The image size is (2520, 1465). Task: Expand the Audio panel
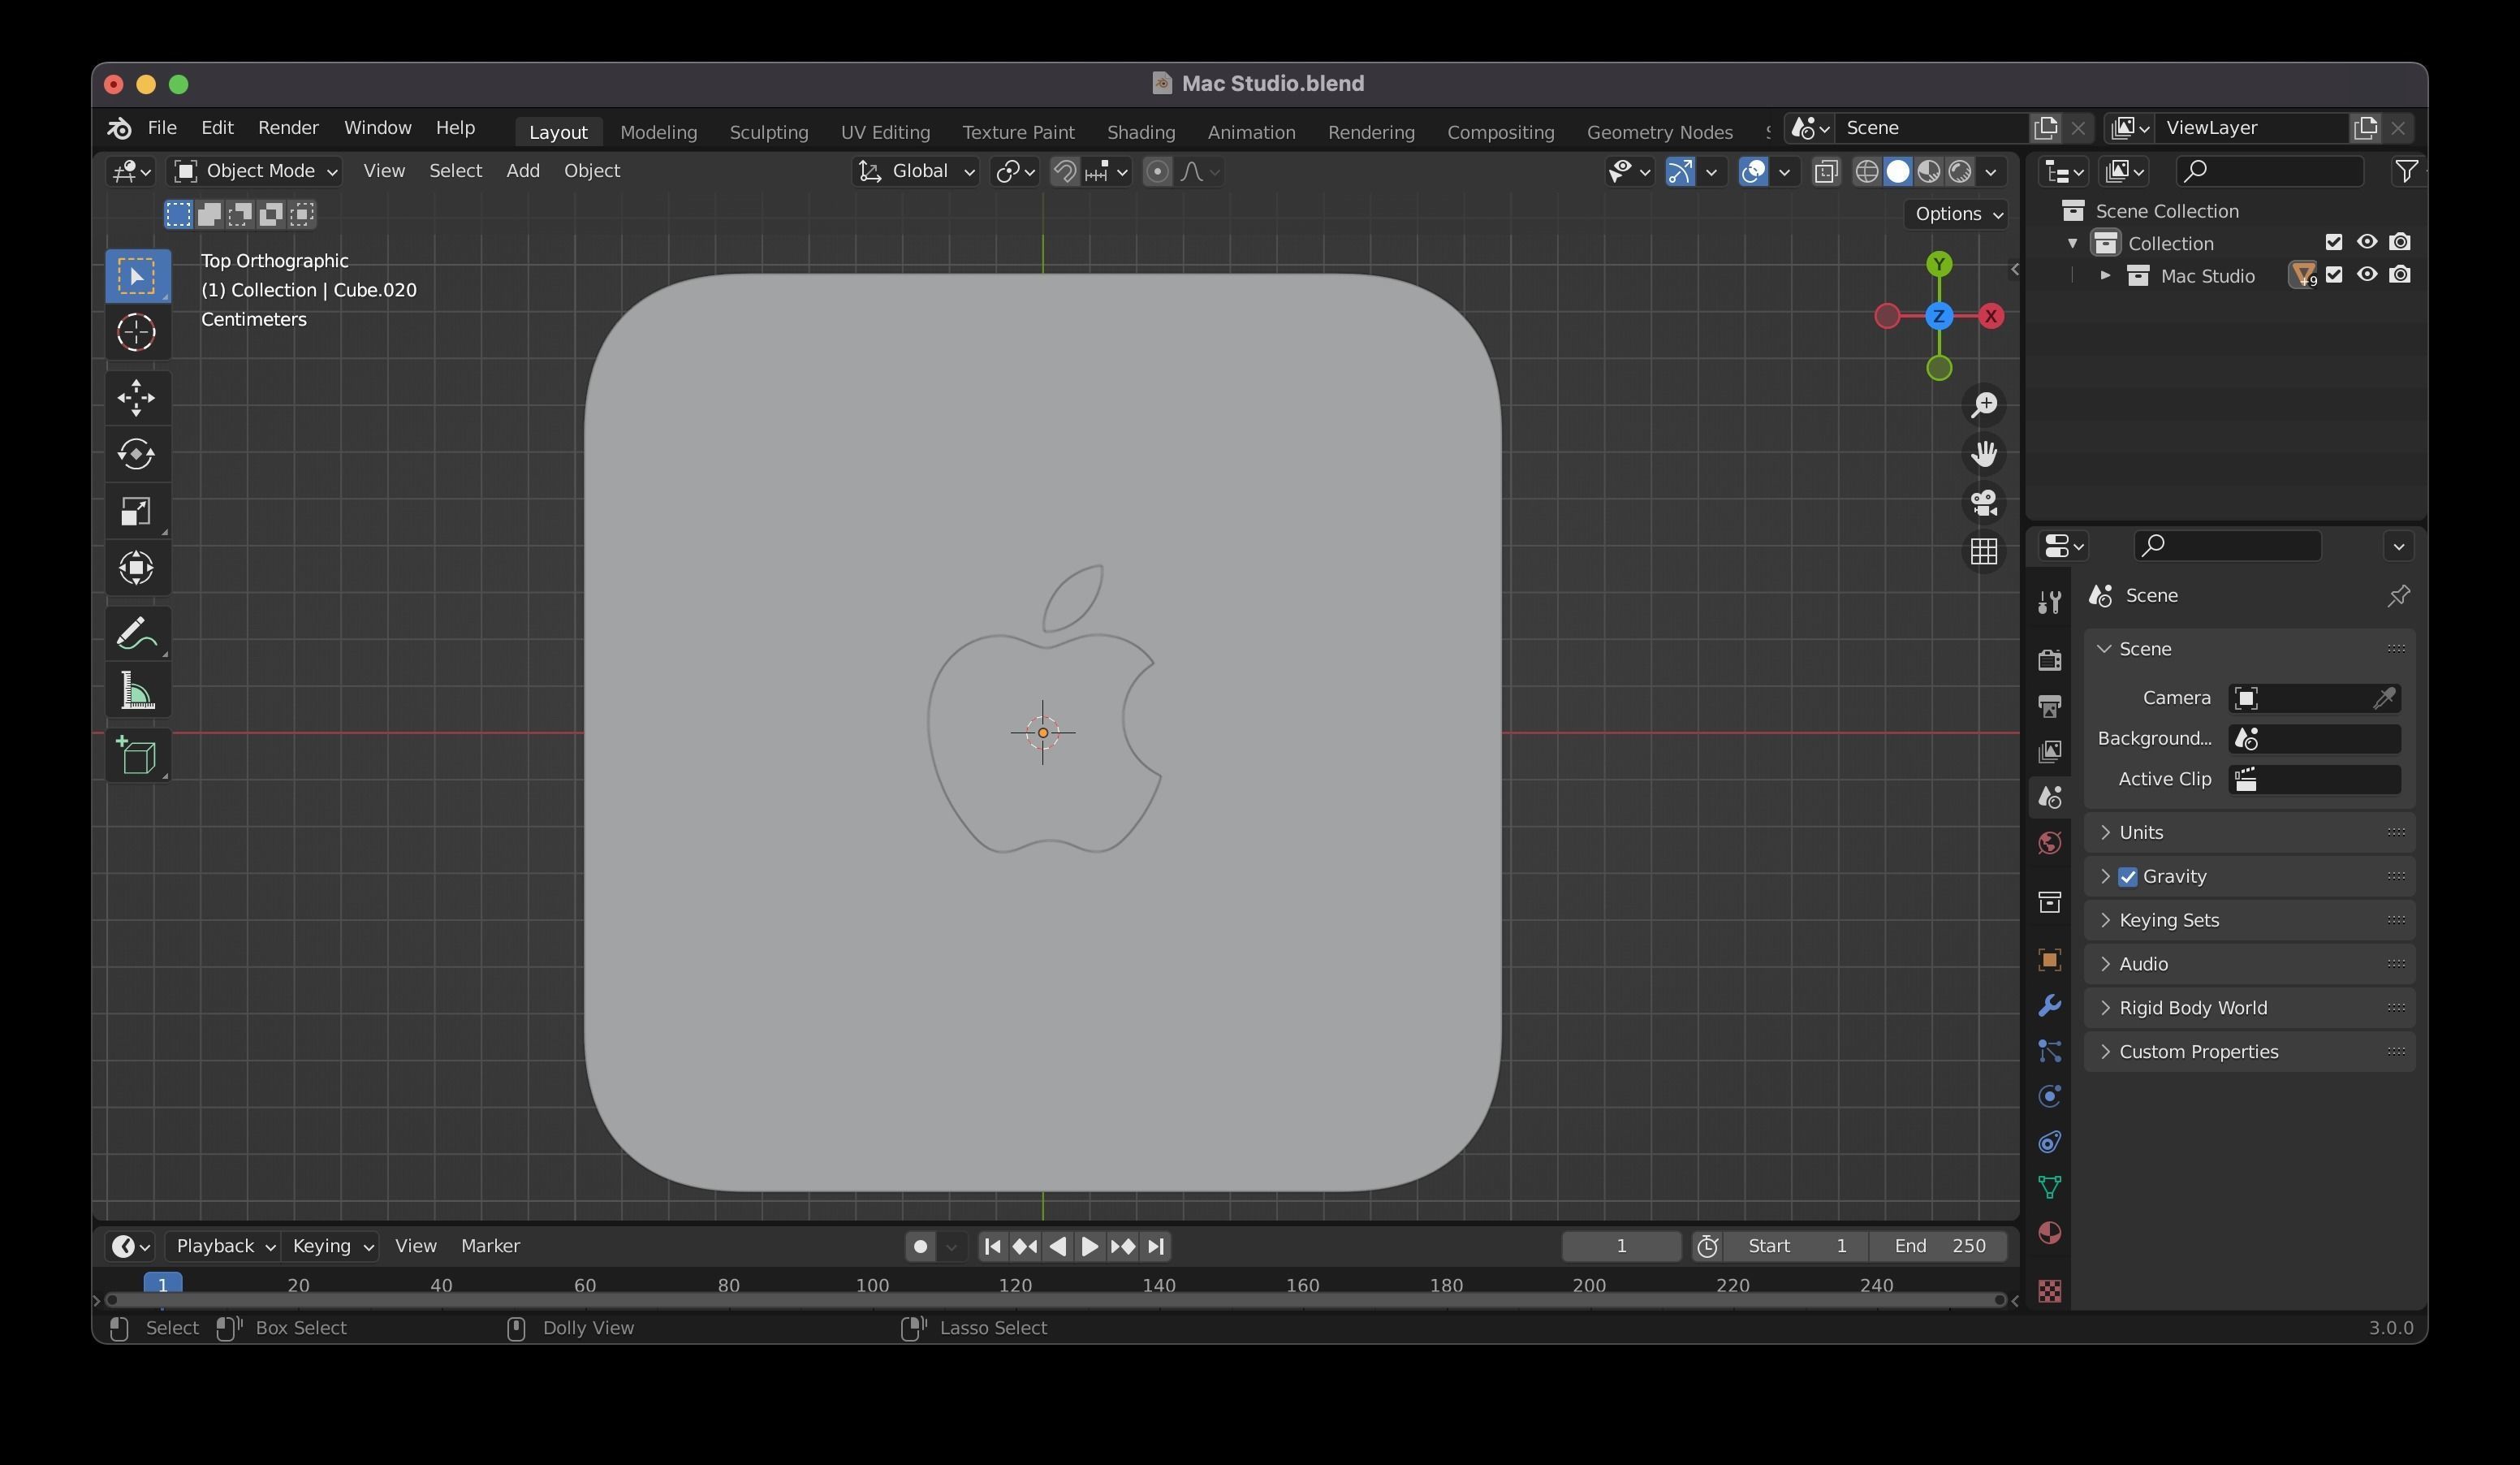pyautogui.click(x=2249, y=965)
